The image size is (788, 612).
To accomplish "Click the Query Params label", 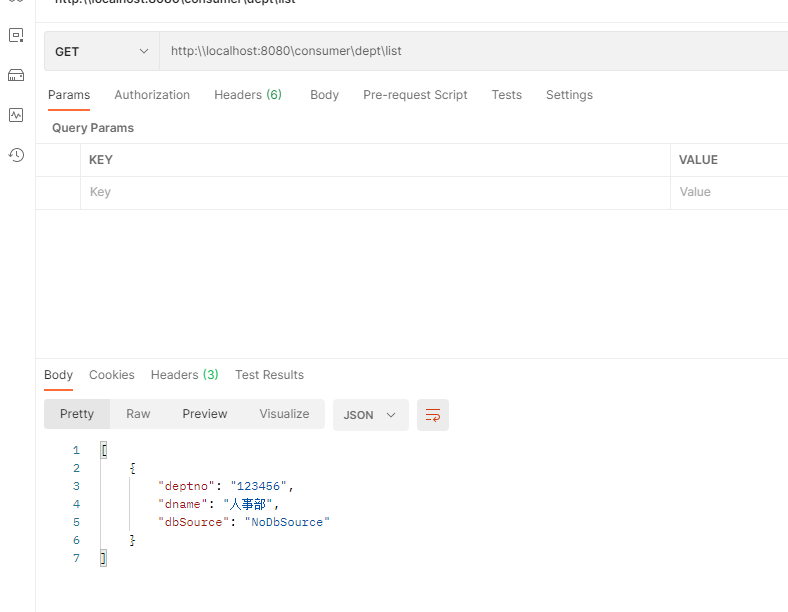I will 93,128.
